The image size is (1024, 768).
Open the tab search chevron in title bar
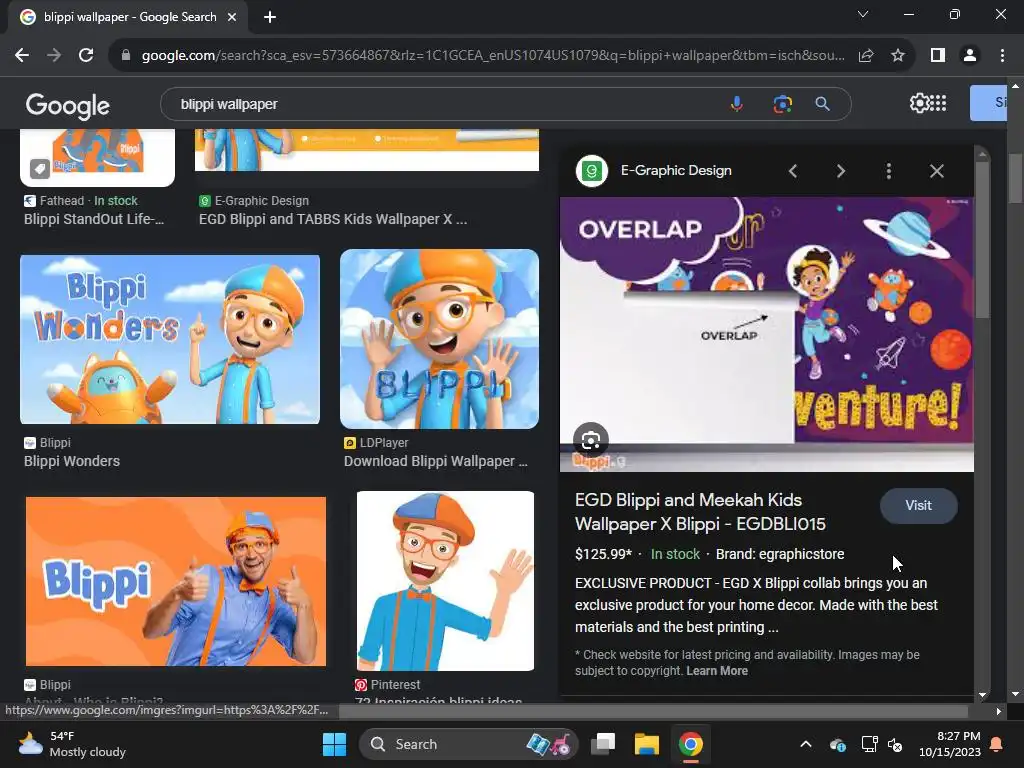coord(863,14)
